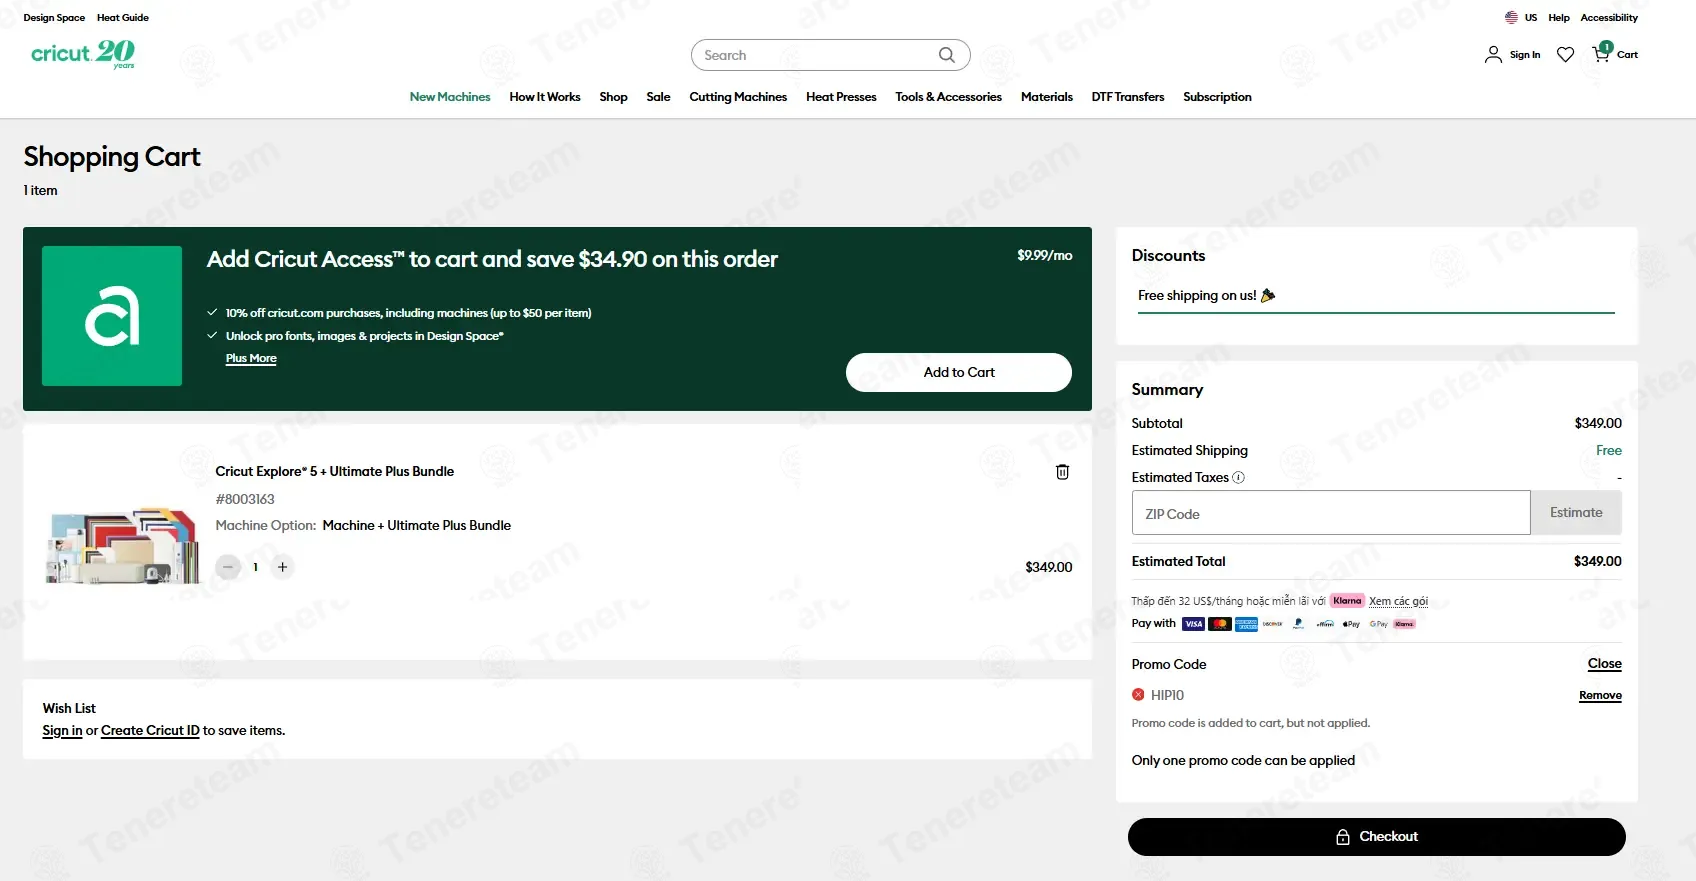The image size is (1696, 881).
Task: Decrease quantity with minus button
Action: pos(228,567)
